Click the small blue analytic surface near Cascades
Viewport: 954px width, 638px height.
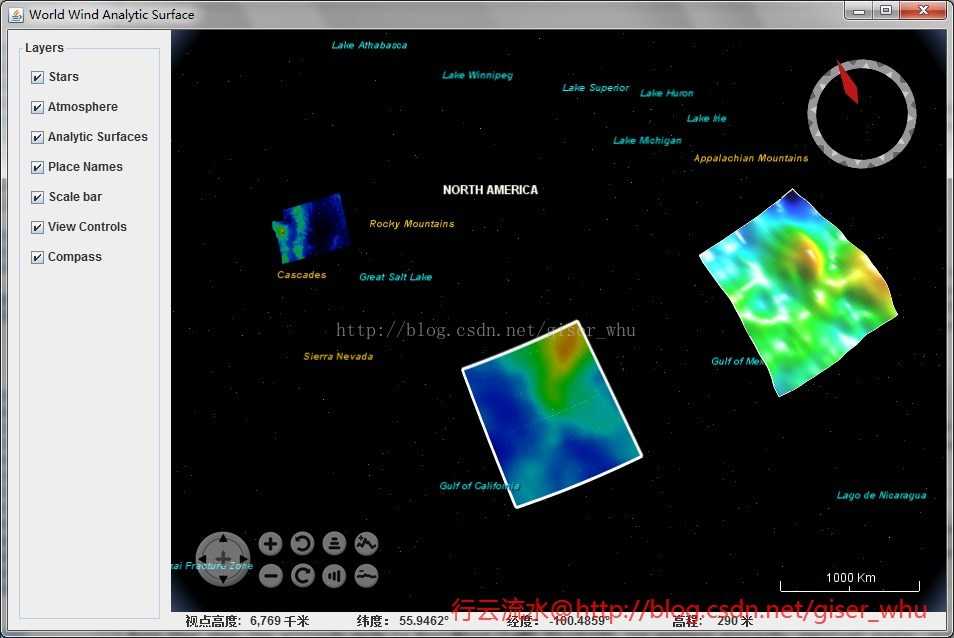point(311,227)
